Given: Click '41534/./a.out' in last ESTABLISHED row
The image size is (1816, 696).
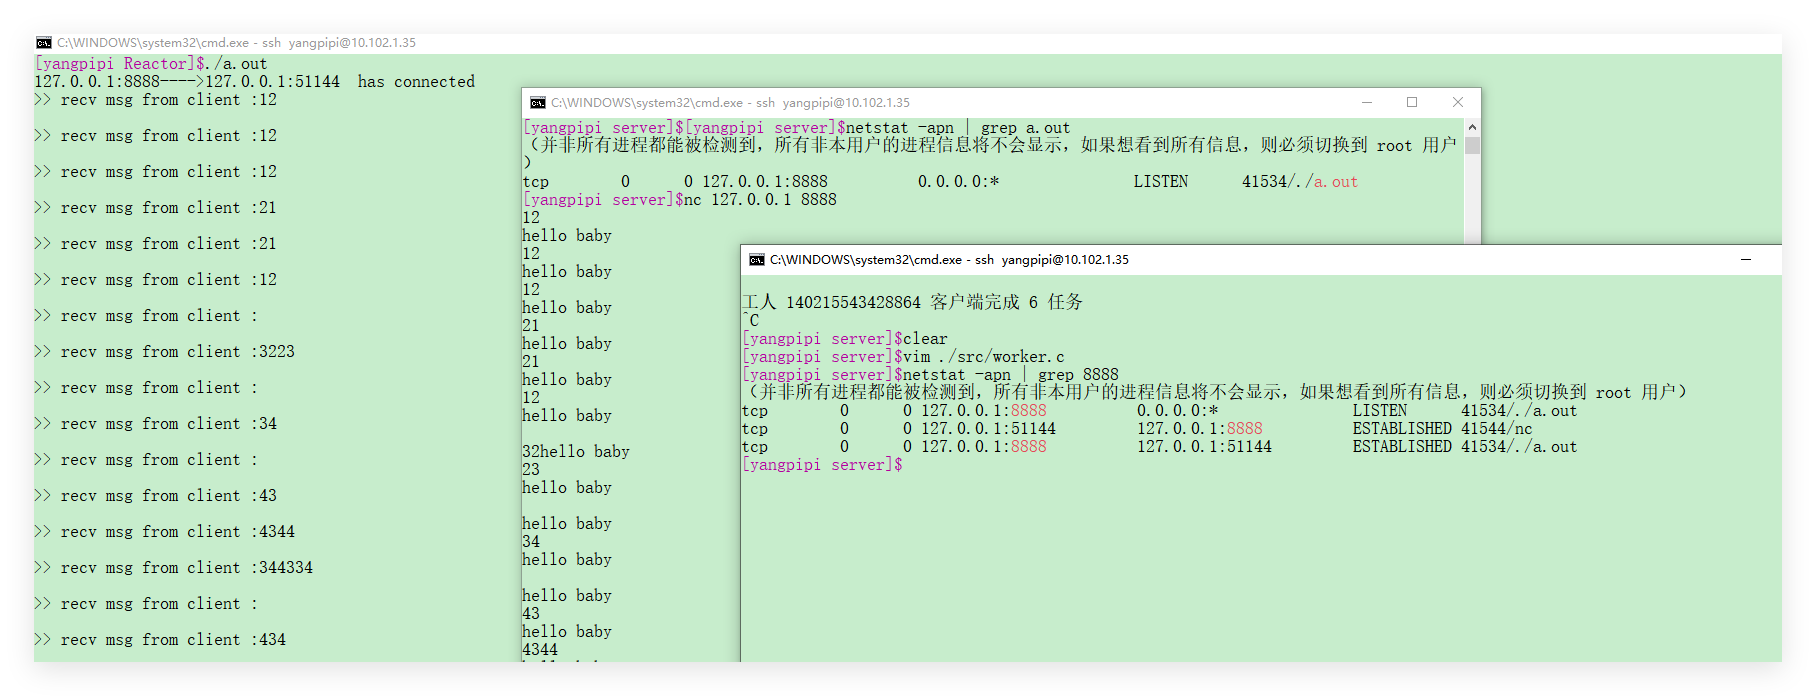Looking at the screenshot, I should [1519, 447].
